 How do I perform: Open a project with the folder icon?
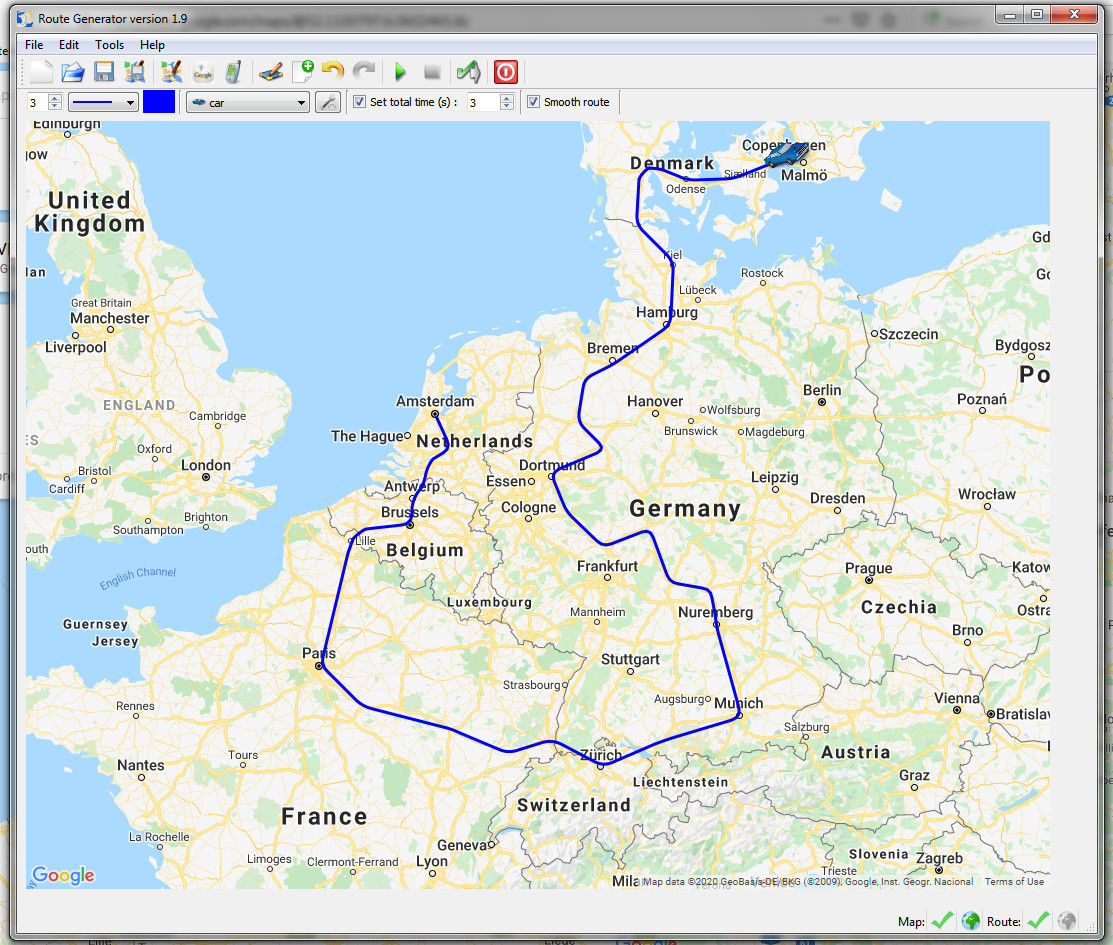coord(72,72)
